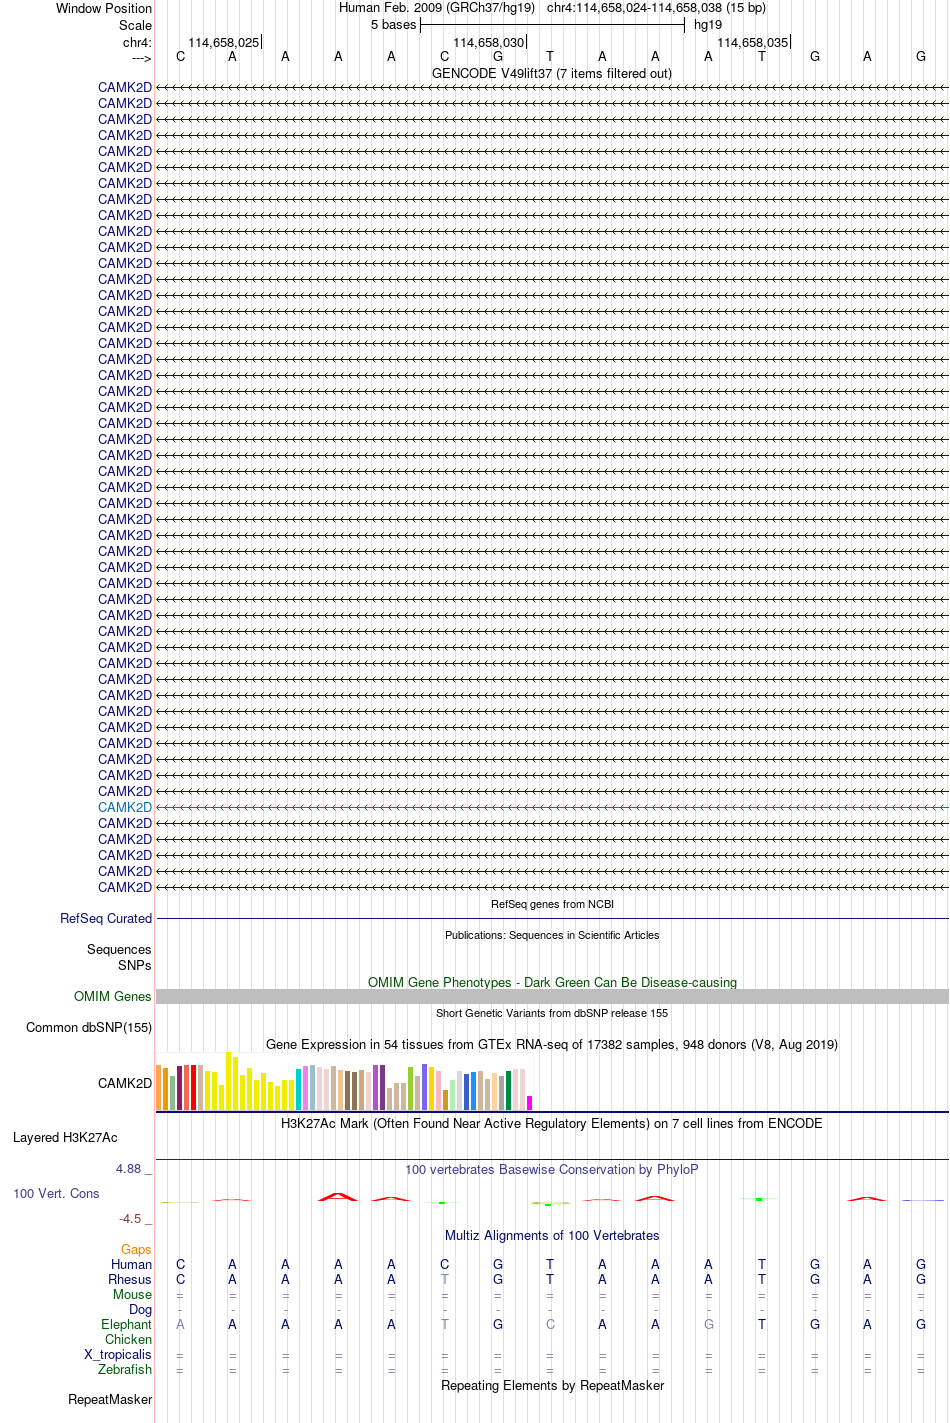Click the hg19 assembly label by scale bar
This screenshot has width=950, height=1423.
tap(708, 25)
